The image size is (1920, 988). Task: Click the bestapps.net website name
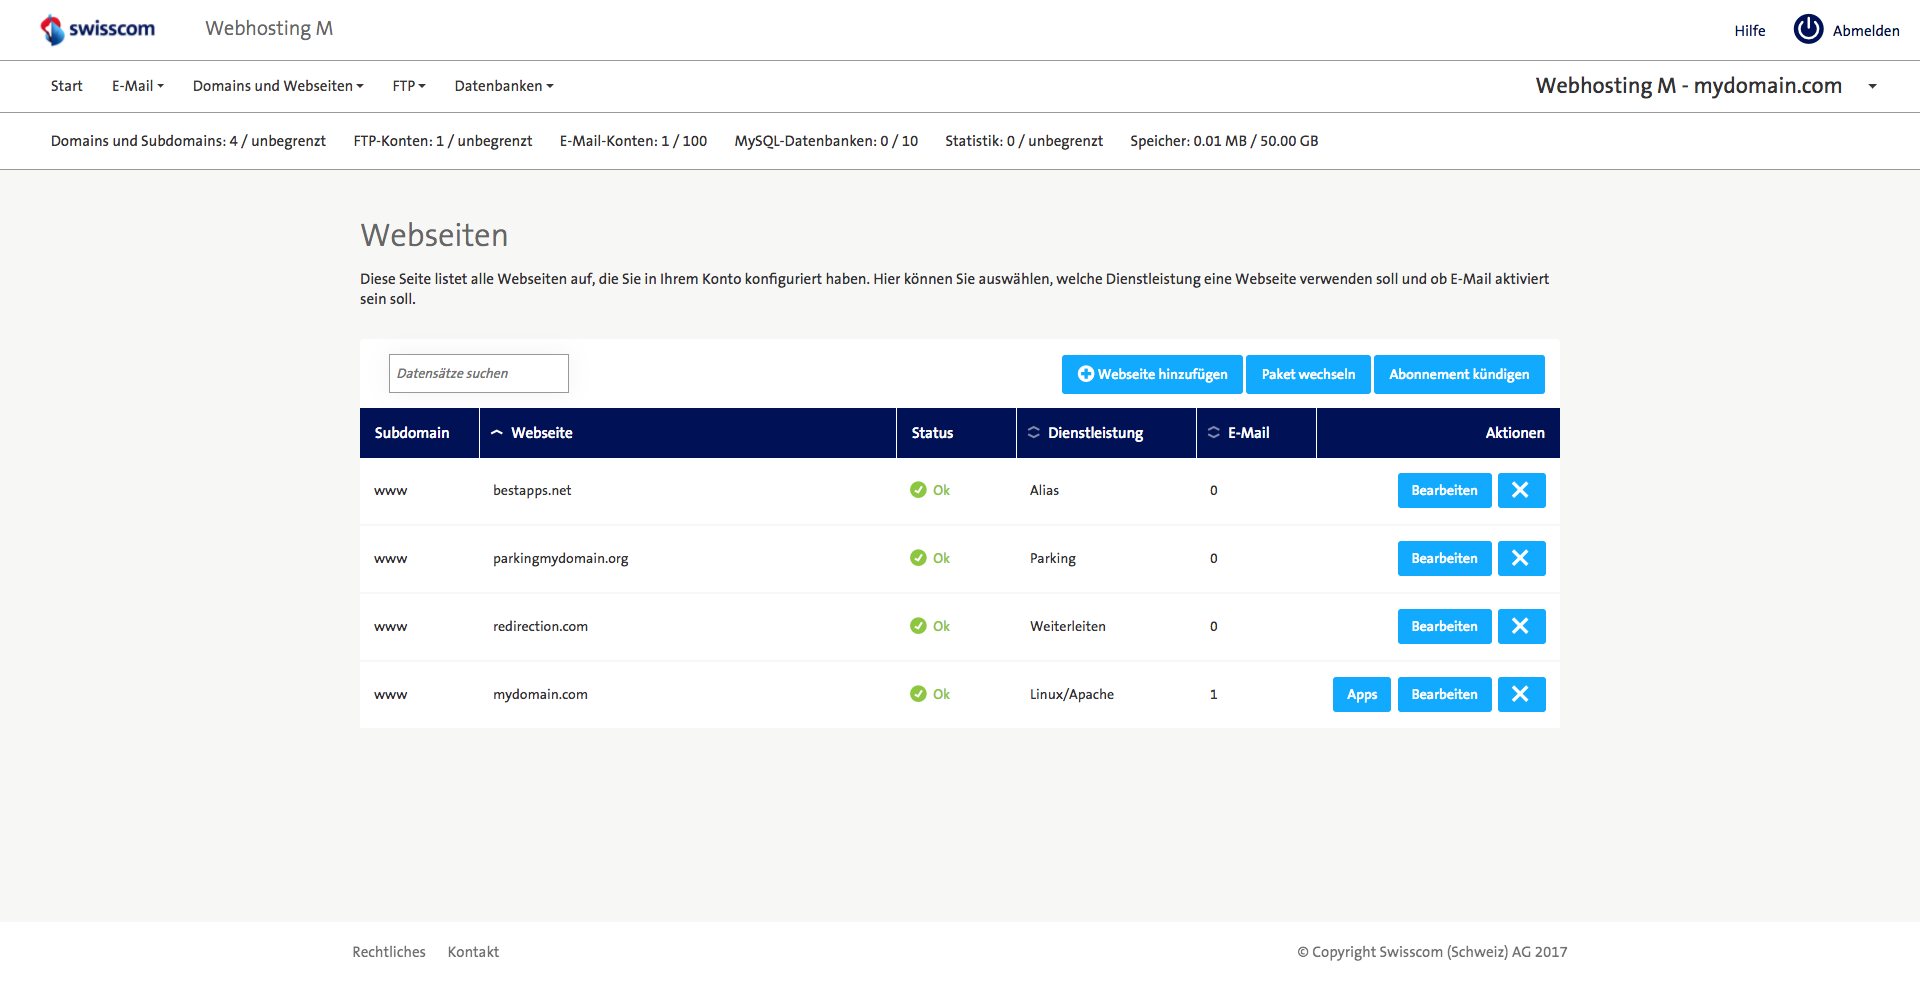(532, 490)
